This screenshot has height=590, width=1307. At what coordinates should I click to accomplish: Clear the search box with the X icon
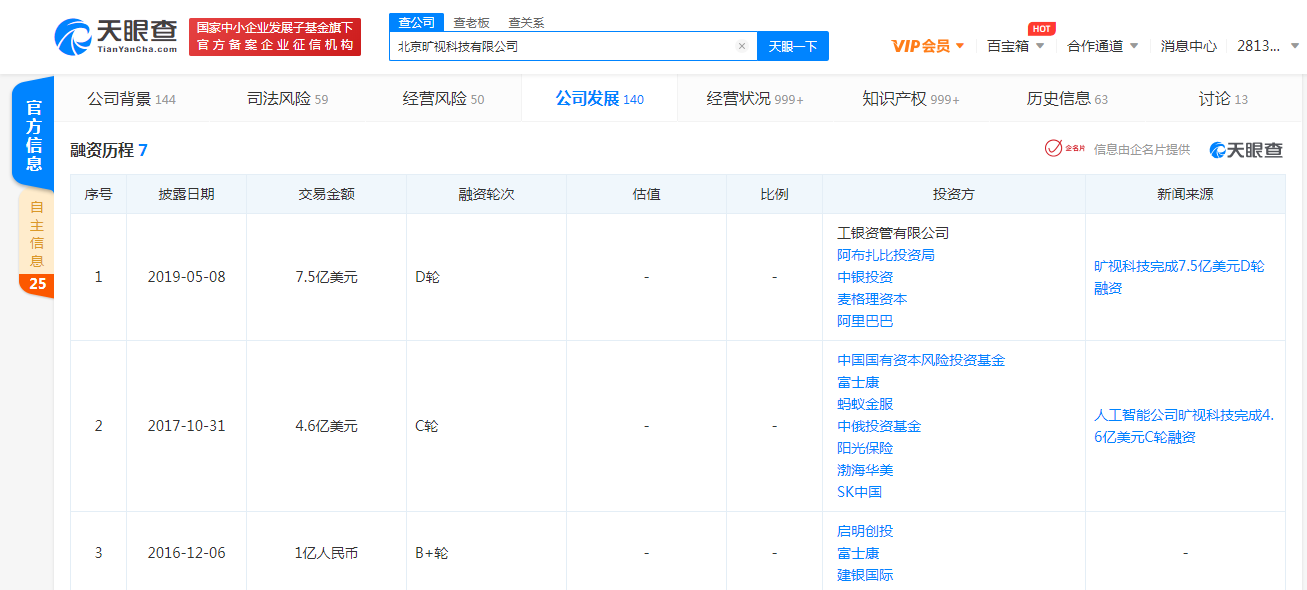(741, 46)
